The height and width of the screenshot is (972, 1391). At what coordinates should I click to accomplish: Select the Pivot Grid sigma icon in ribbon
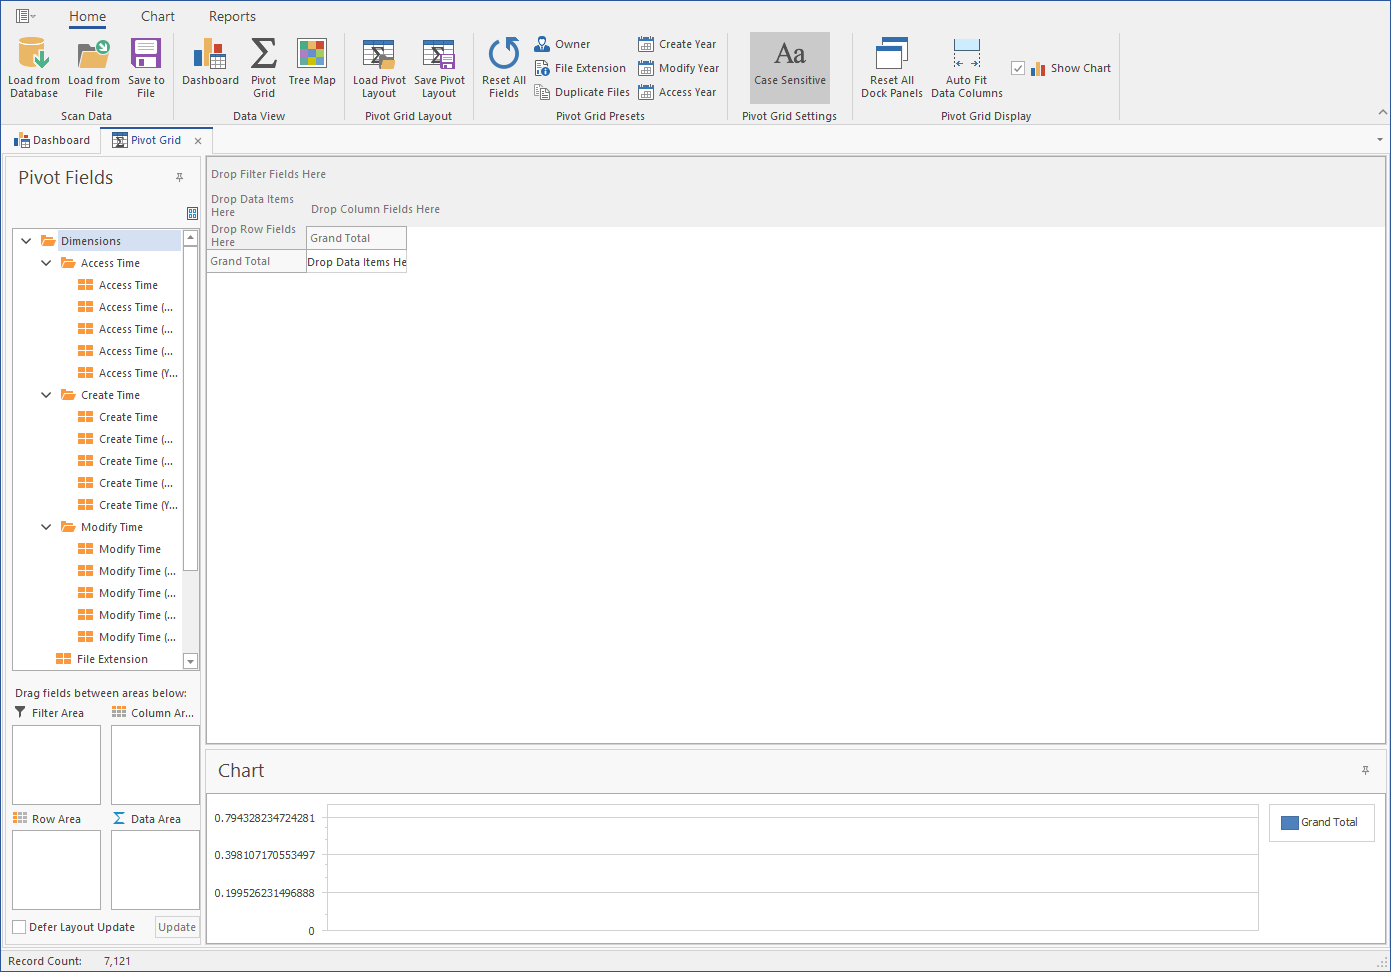click(264, 53)
